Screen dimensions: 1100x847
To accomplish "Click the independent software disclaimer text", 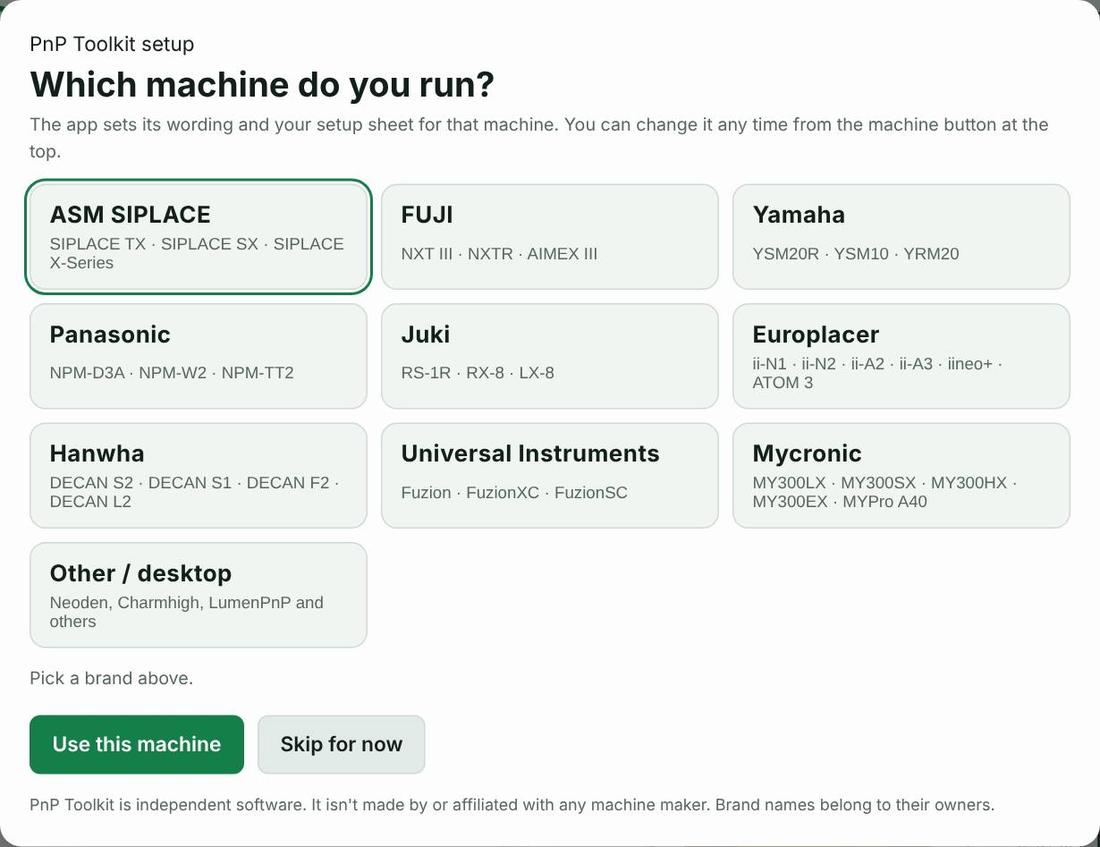I will [x=512, y=805].
